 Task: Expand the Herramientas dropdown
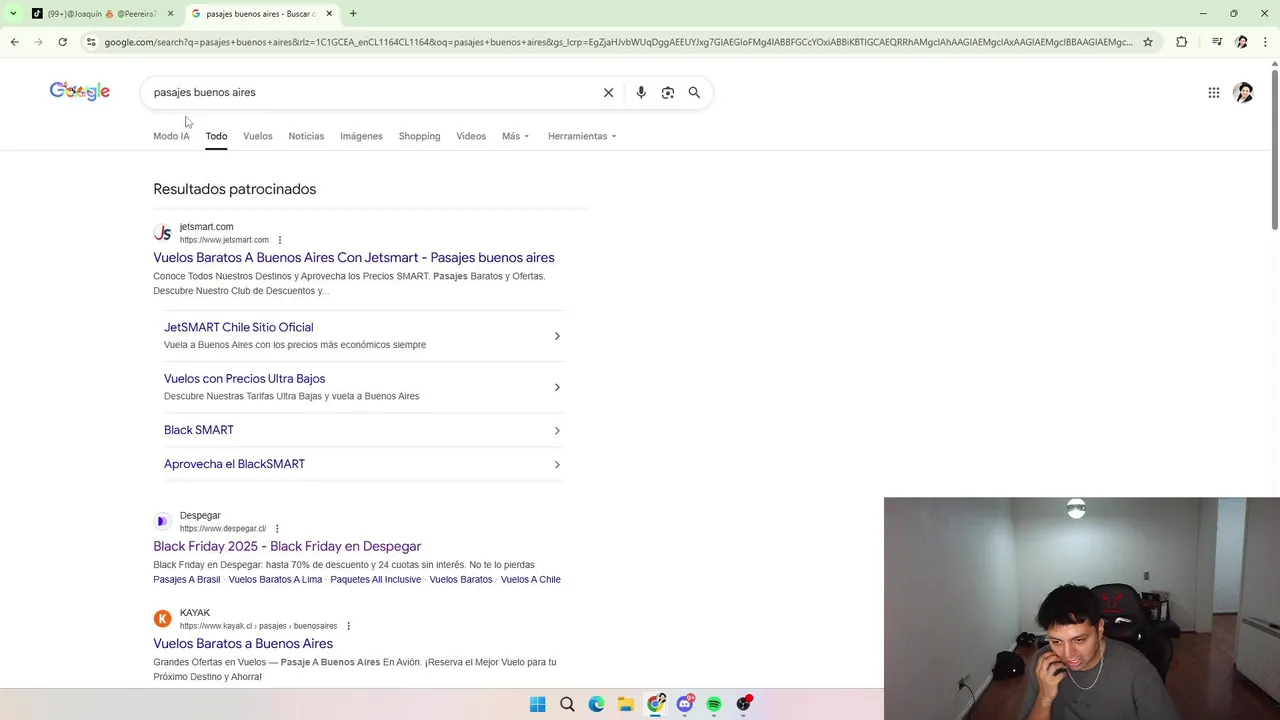[582, 136]
